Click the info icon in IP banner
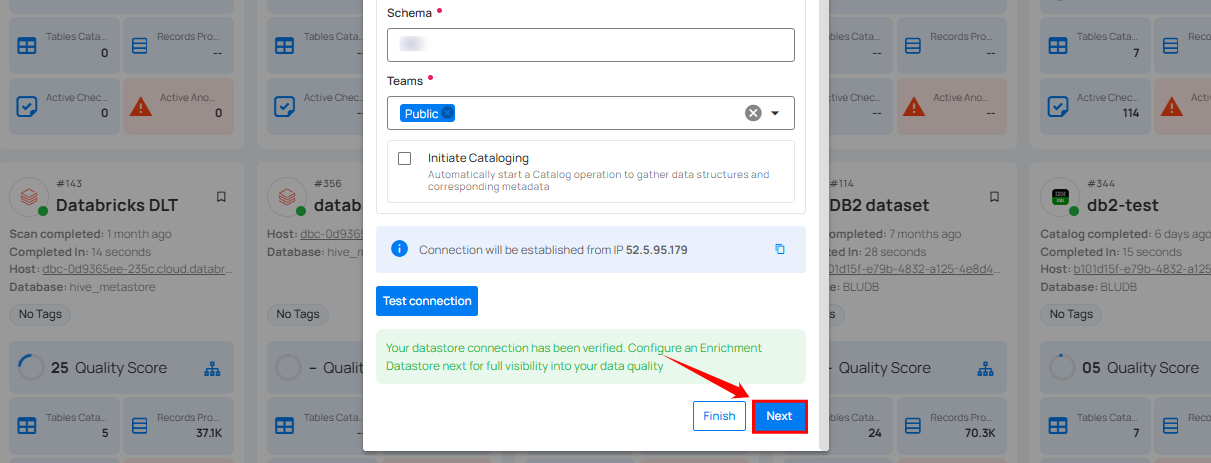The height and width of the screenshot is (463, 1211). [399, 249]
